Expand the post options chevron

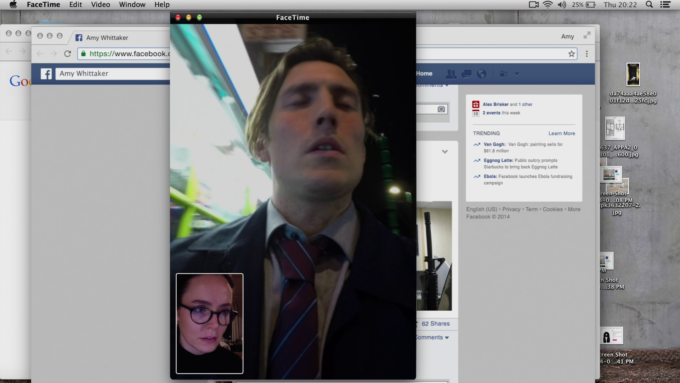point(445,152)
